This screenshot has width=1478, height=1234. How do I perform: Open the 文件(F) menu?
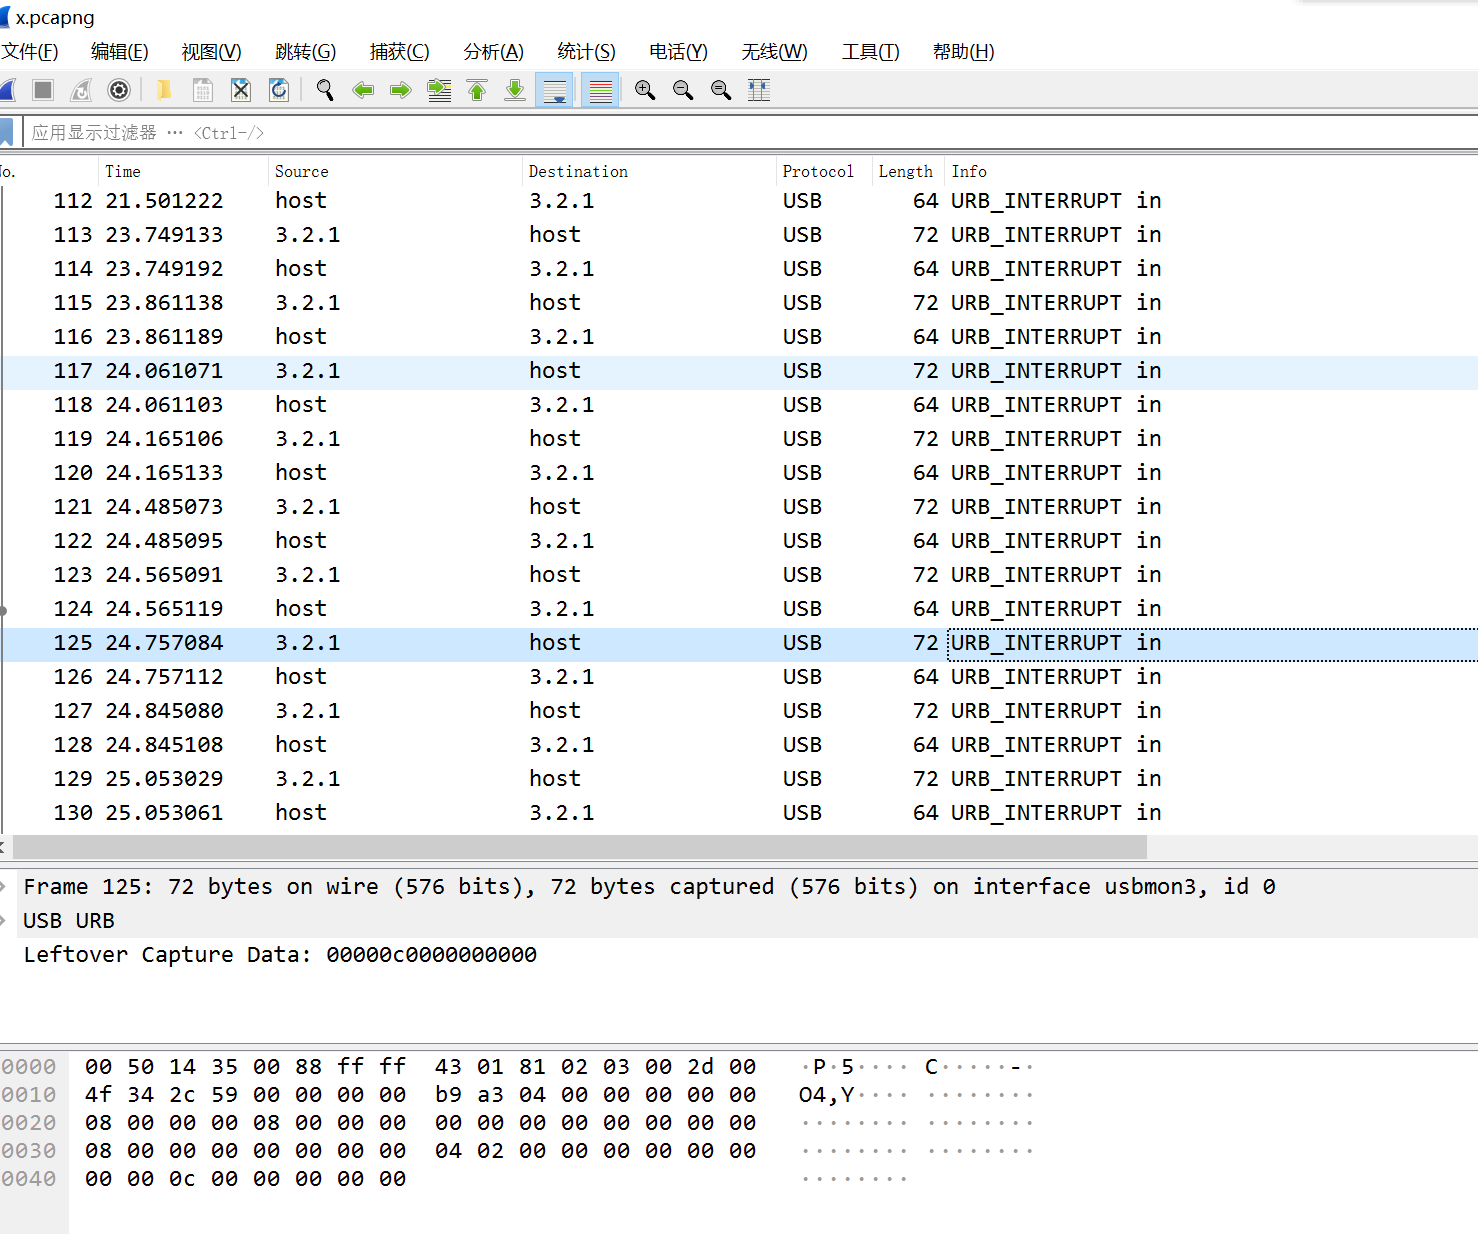click(x=29, y=52)
